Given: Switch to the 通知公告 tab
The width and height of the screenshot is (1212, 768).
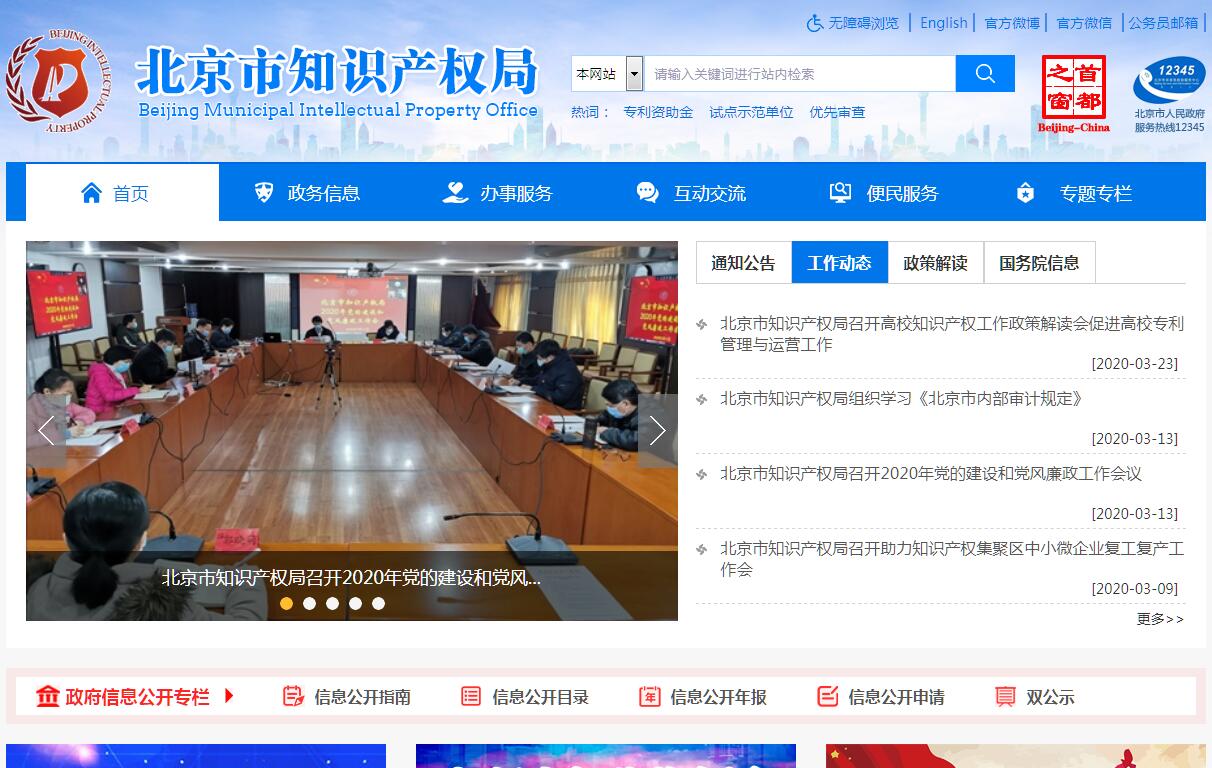Looking at the screenshot, I should [743, 263].
